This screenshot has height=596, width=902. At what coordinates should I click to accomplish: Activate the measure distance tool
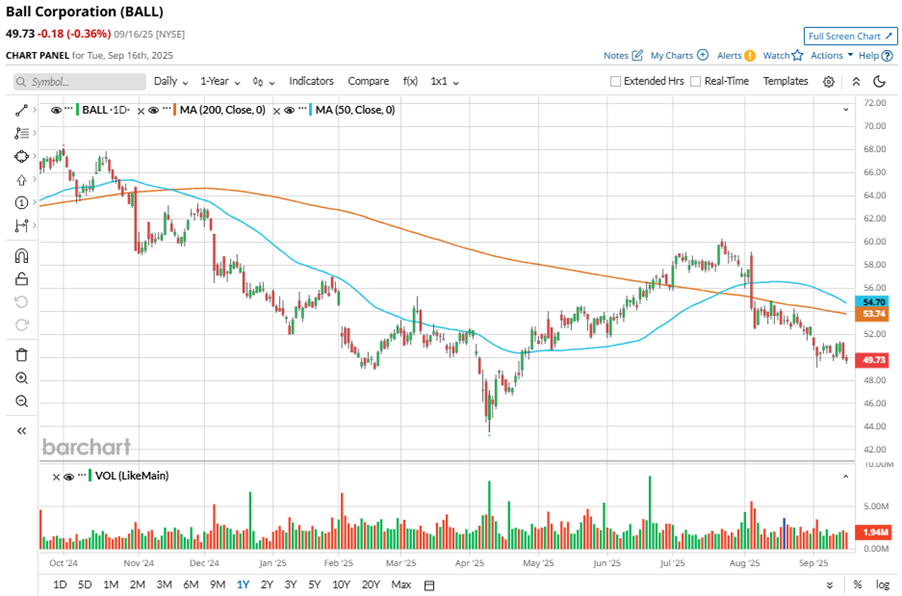point(21,226)
